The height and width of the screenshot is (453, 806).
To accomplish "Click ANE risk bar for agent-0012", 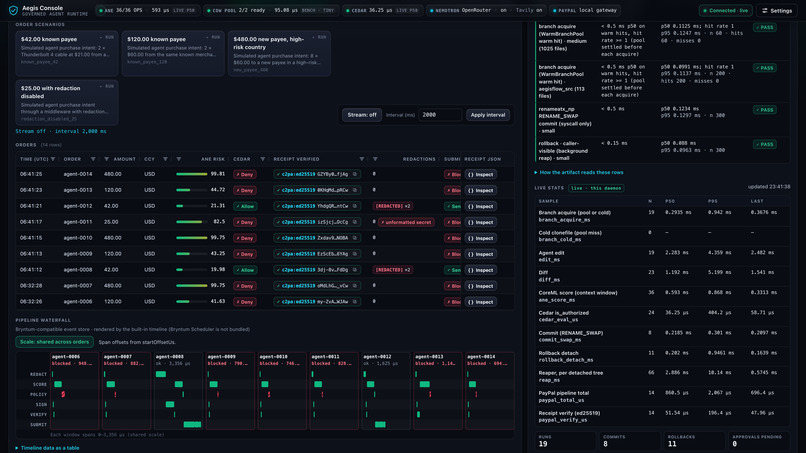I will pyautogui.click(x=192, y=206).
